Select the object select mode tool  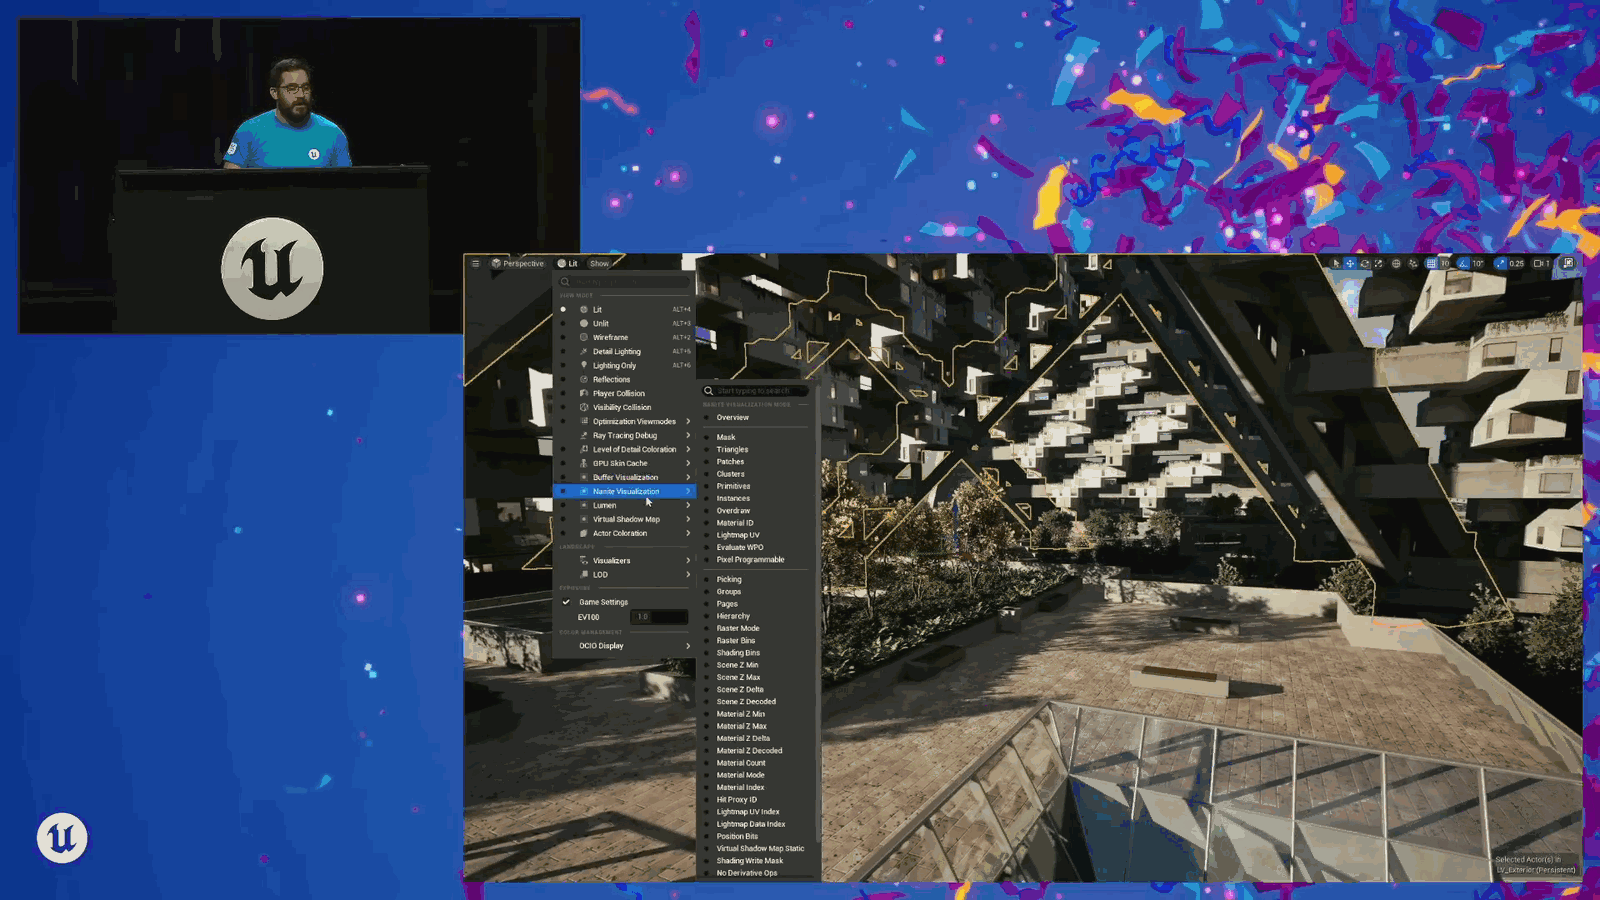[1336, 264]
